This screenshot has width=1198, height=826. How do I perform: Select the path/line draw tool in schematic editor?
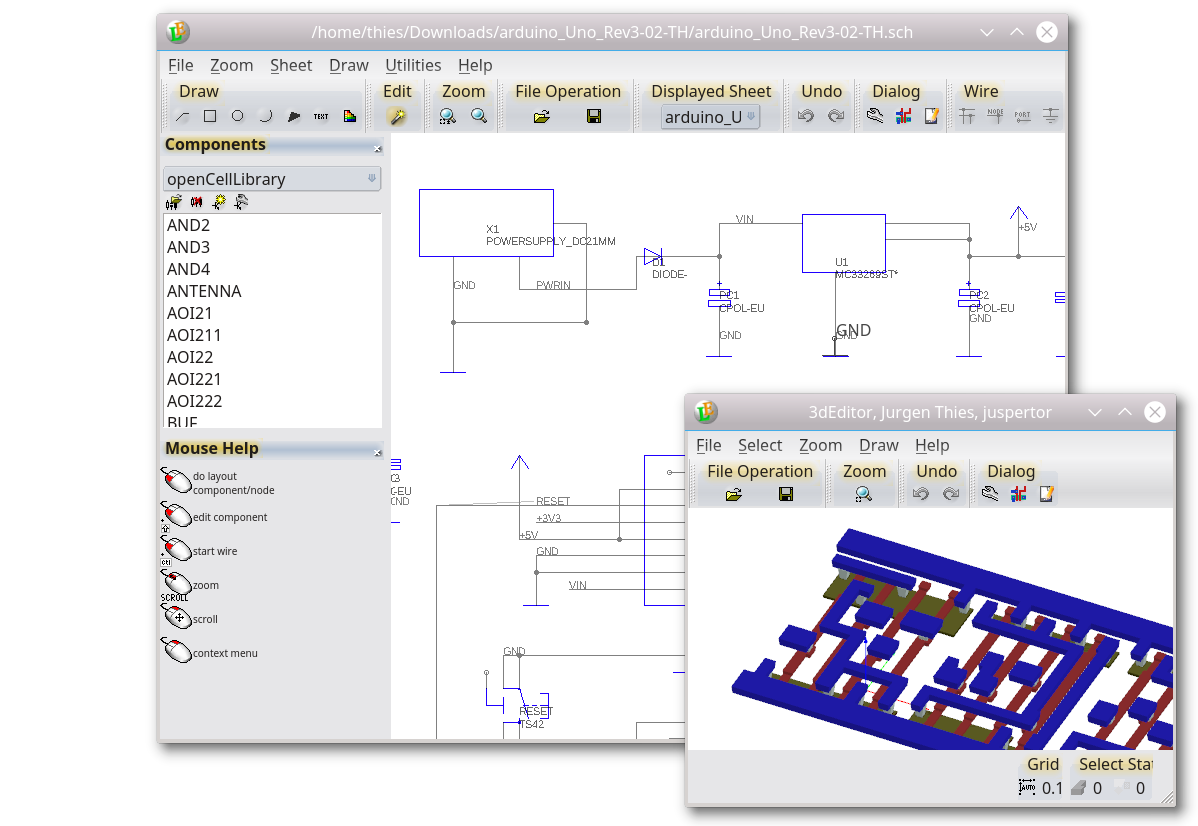183,116
